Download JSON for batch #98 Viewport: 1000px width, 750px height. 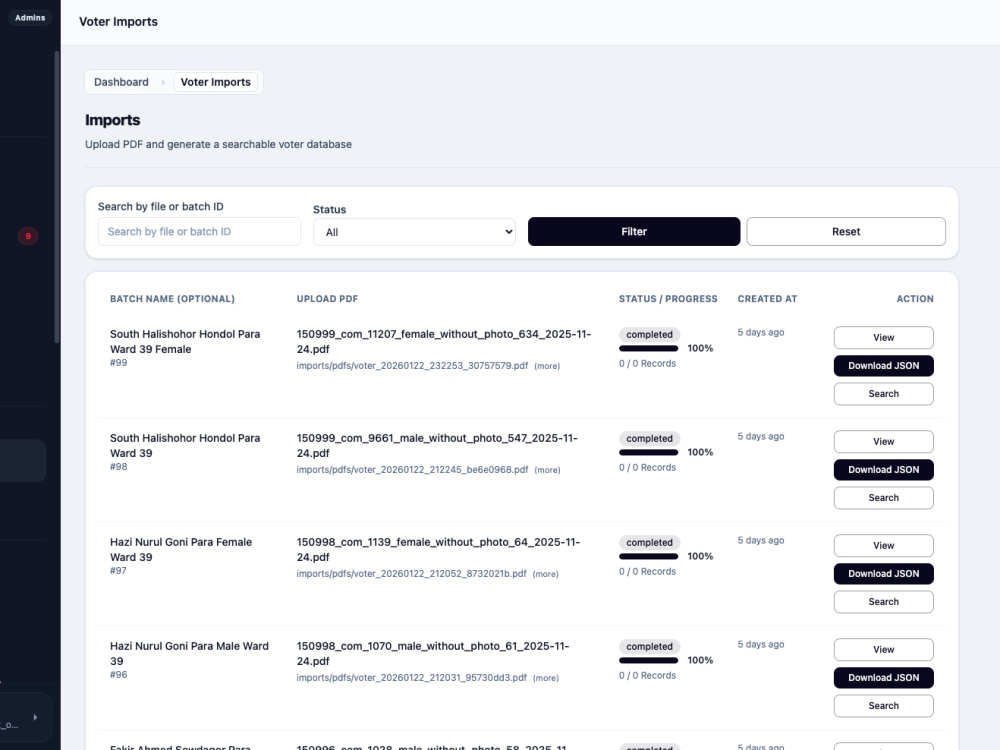(x=883, y=469)
